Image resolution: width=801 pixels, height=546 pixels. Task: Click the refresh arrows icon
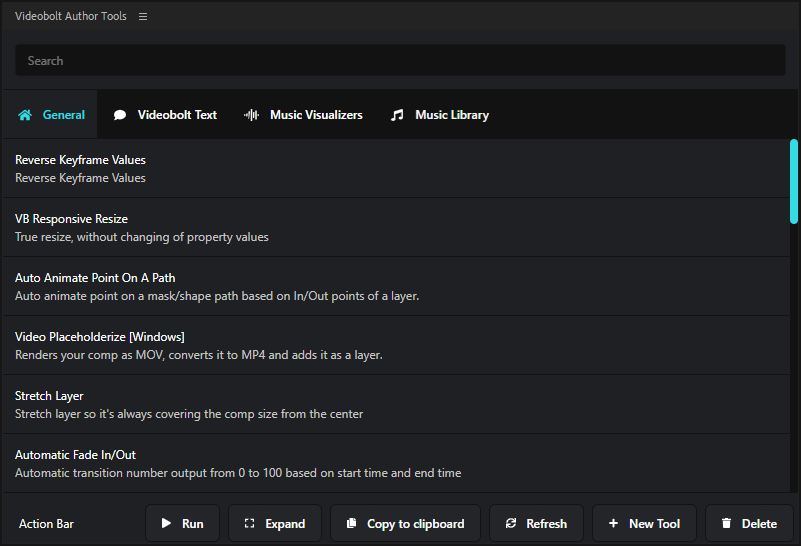tap(511, 523)
